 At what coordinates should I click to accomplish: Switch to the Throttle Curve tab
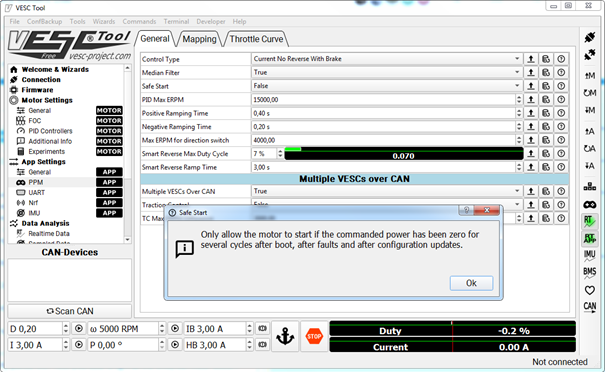256,39
